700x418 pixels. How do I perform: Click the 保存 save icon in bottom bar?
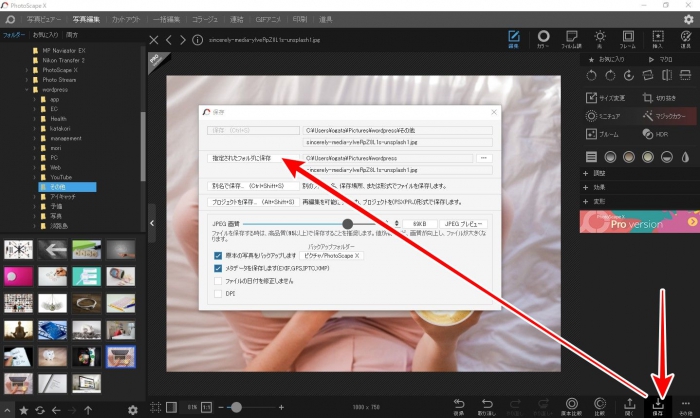click(658, 406)
